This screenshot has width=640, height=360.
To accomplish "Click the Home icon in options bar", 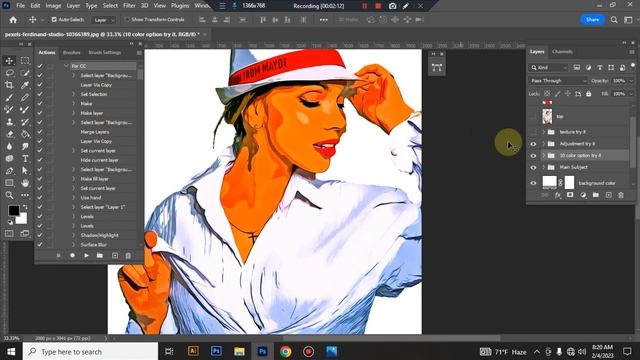I will coord(13,20).
